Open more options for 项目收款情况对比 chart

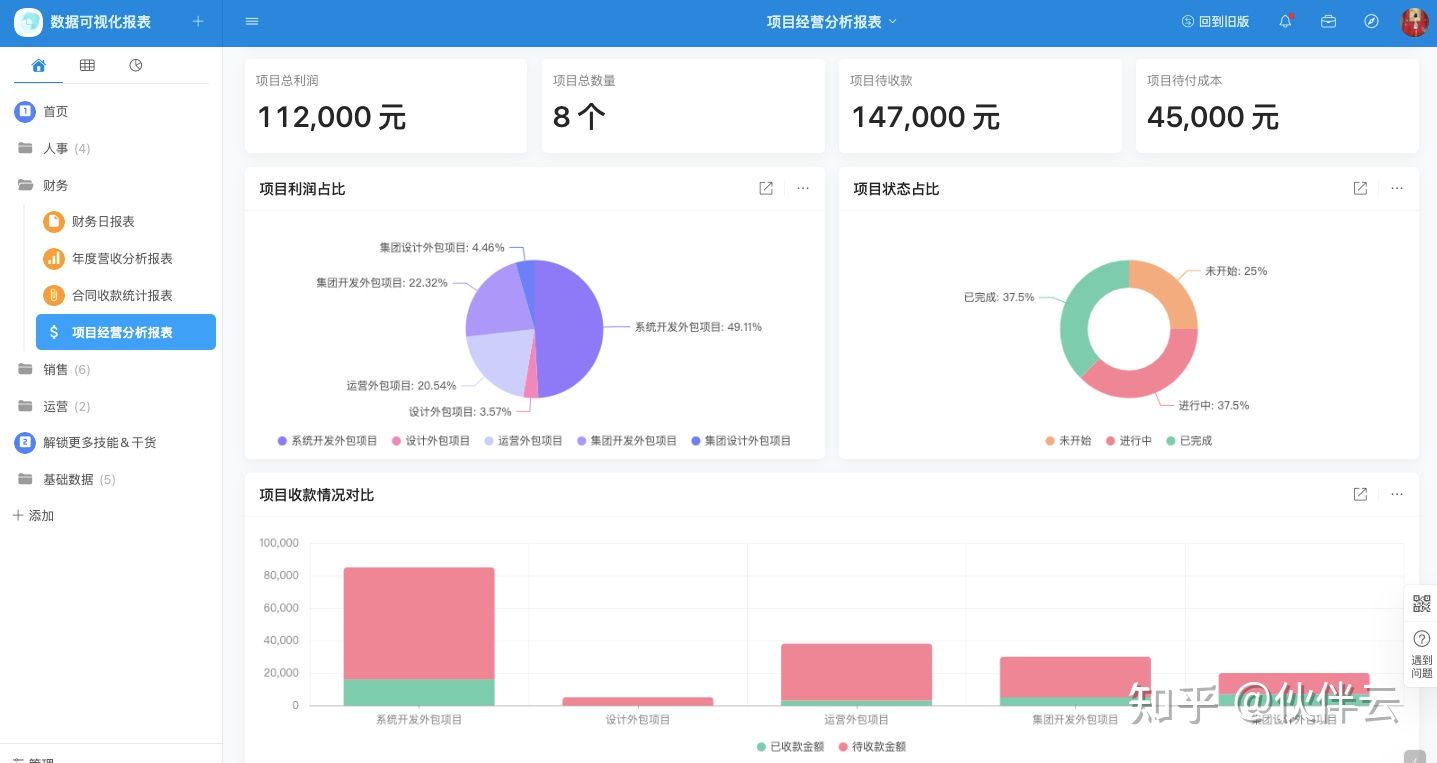click(x=1397, y=494)
